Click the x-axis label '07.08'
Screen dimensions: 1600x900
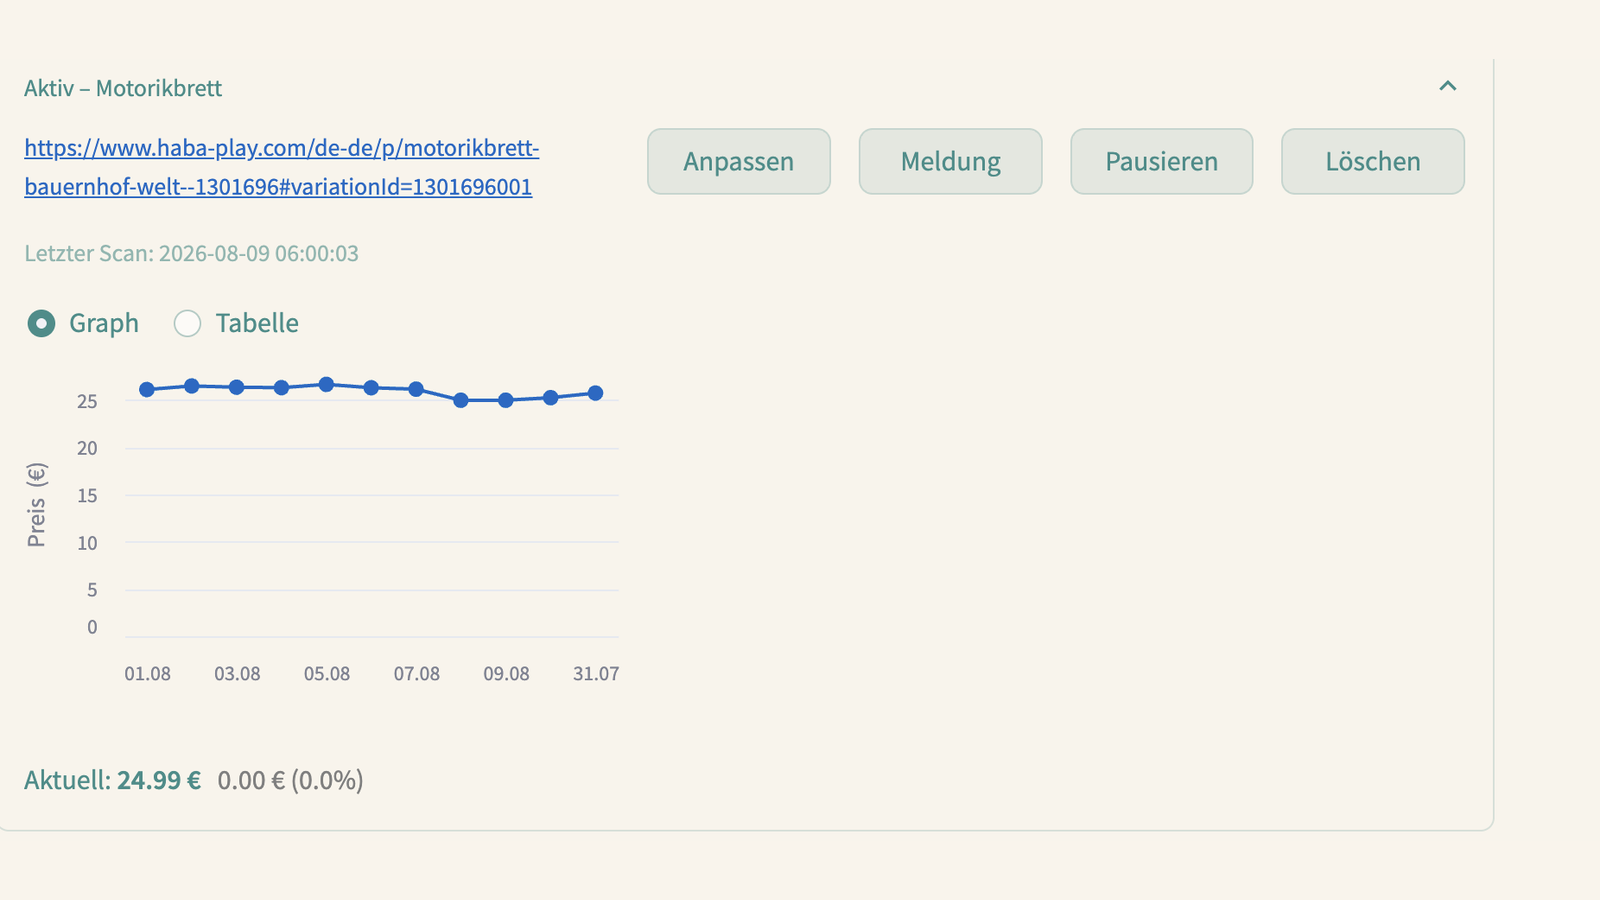pos(416,674)
